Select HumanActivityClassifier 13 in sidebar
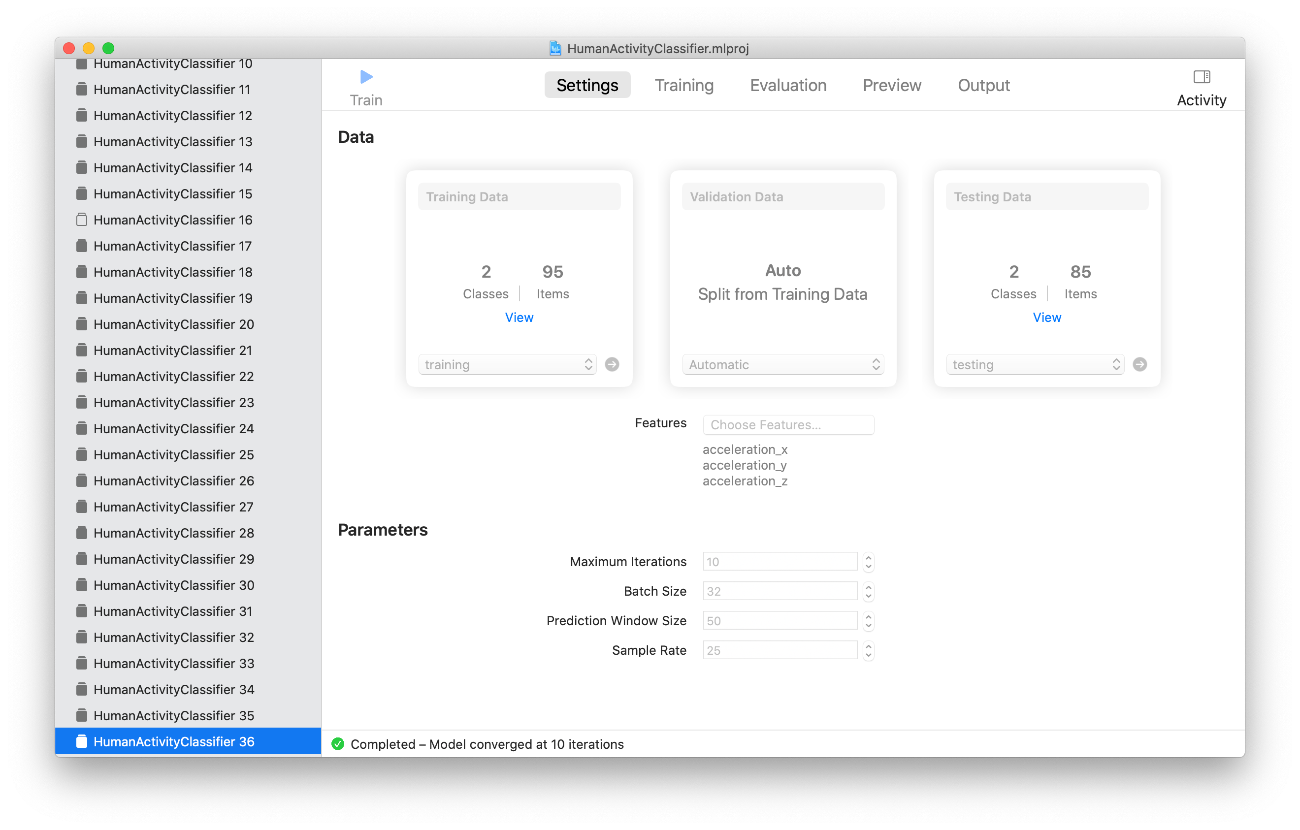The height and width of the screenshot is (830, 1300). 188,142
